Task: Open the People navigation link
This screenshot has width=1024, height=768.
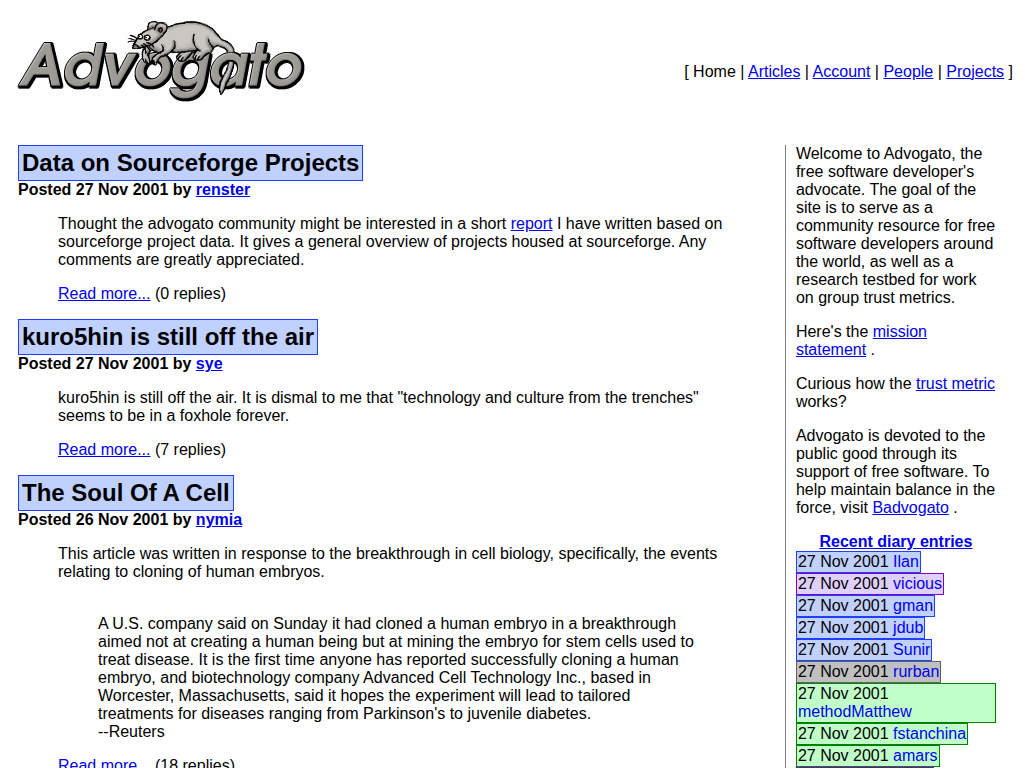Action: click(908, 71)
